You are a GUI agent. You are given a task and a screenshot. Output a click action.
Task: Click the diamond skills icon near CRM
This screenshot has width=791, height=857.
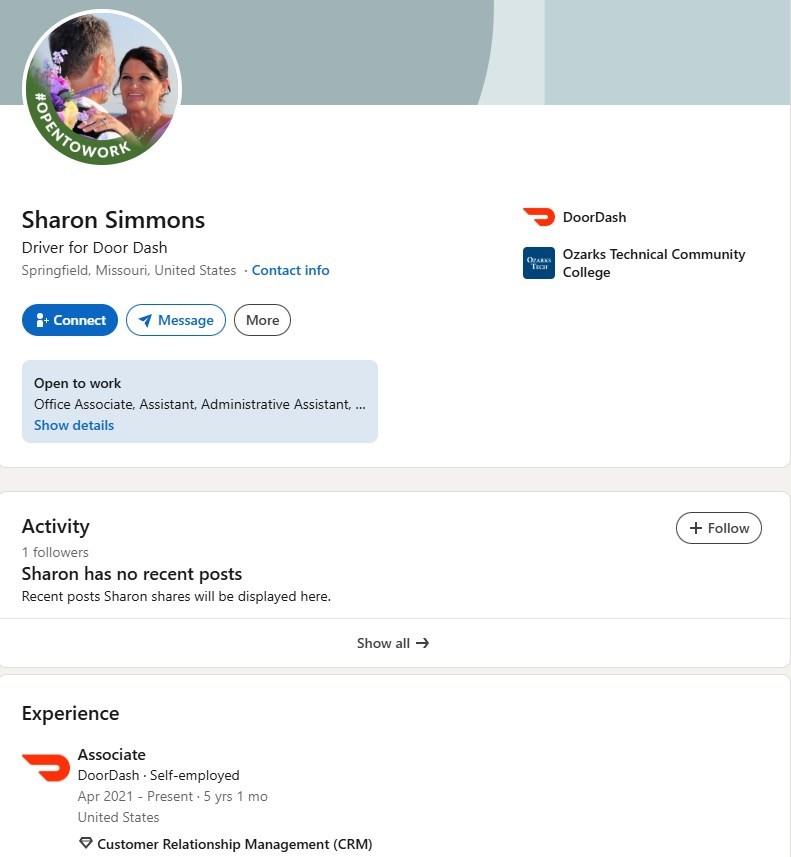click(85, 844)
